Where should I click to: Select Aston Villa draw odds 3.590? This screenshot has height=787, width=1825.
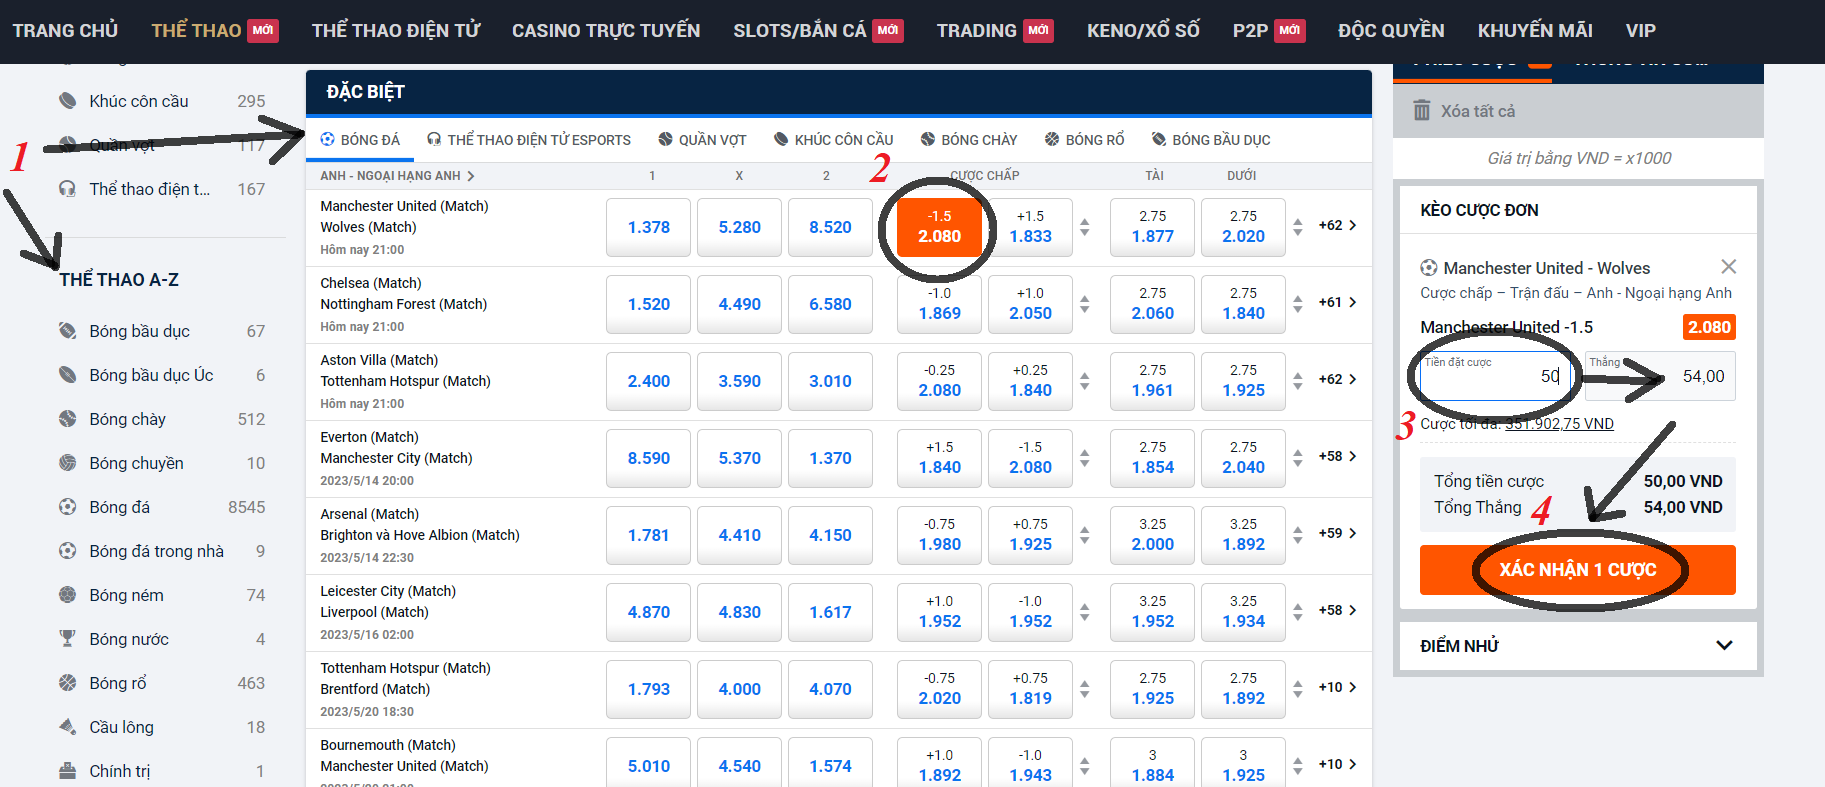tap(740, 381)
